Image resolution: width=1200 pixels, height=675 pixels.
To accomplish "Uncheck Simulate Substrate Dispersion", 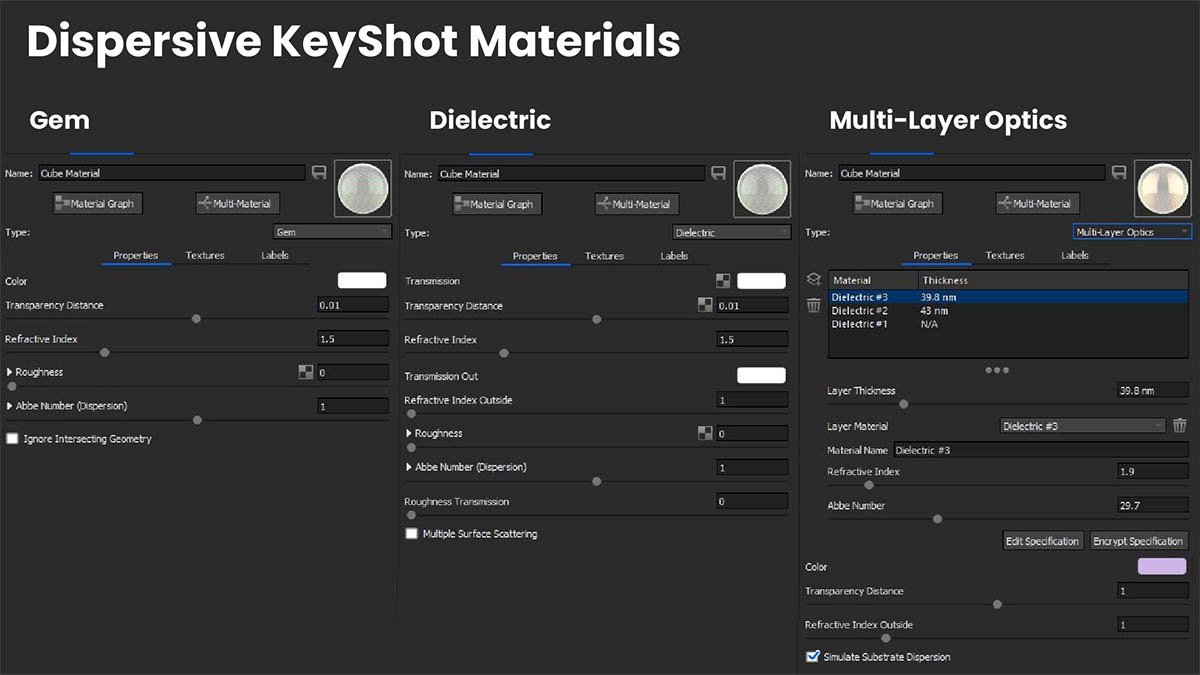I will click(812, 657).
